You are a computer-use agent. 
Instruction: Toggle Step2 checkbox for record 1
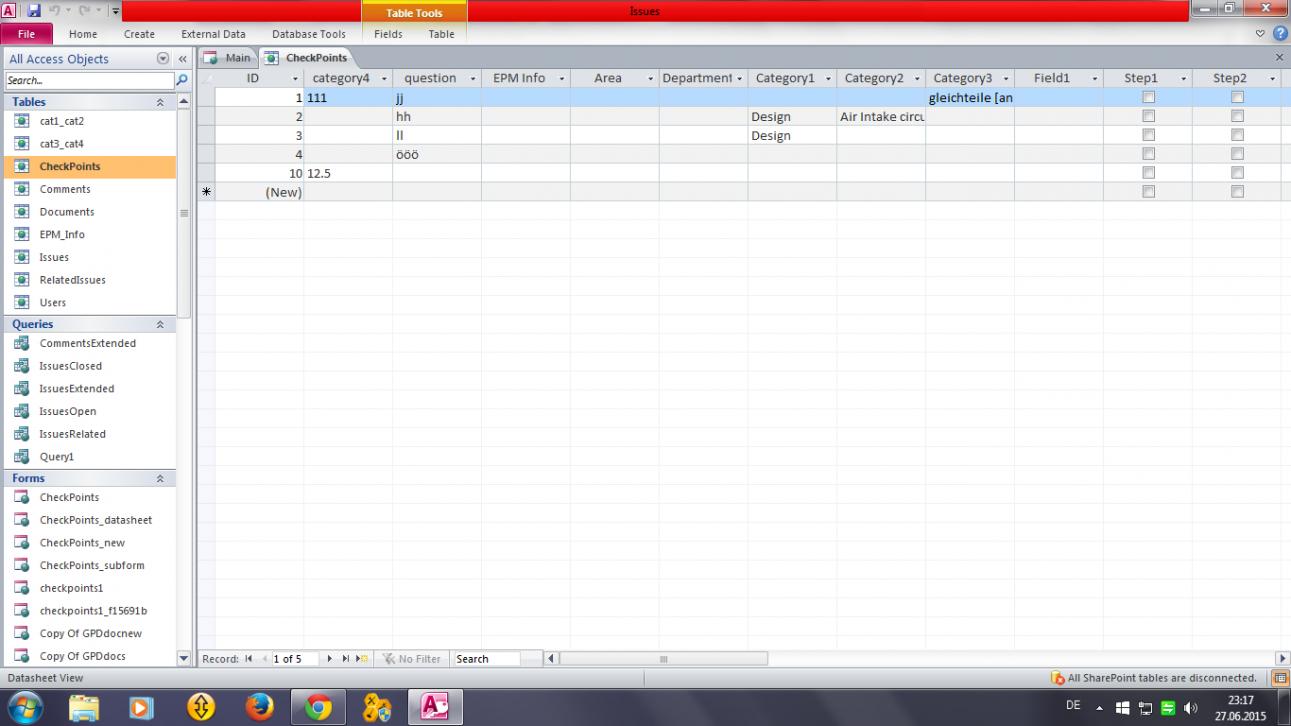tap(1237, 98)
